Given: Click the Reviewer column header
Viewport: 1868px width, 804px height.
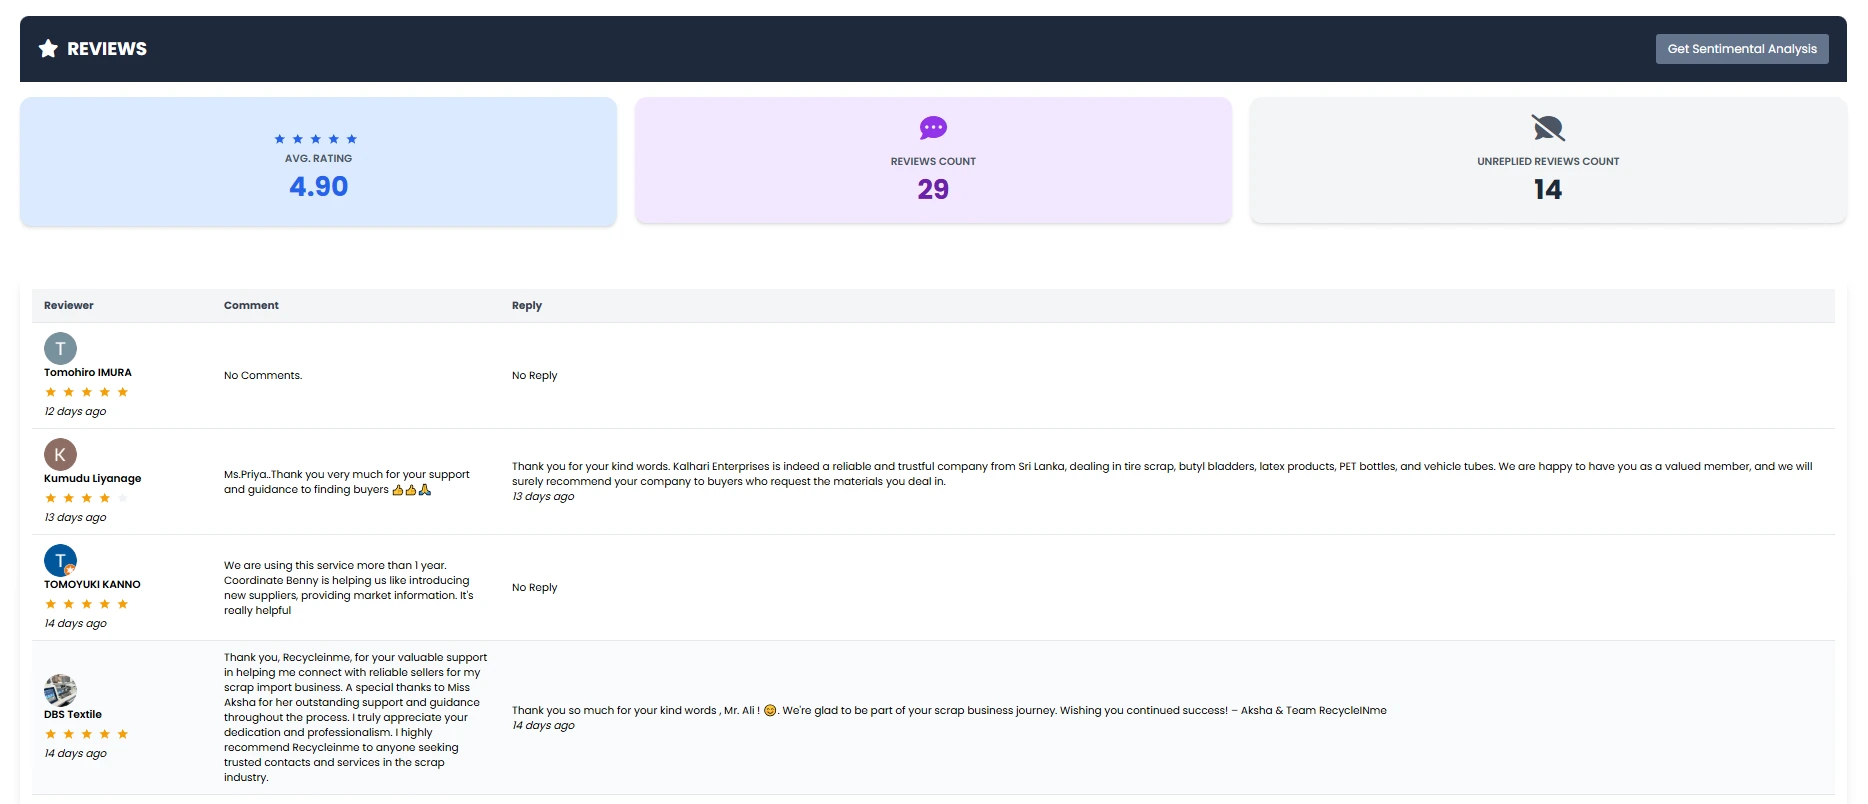Looking at the screenshot, I should [x=69, y=306].
